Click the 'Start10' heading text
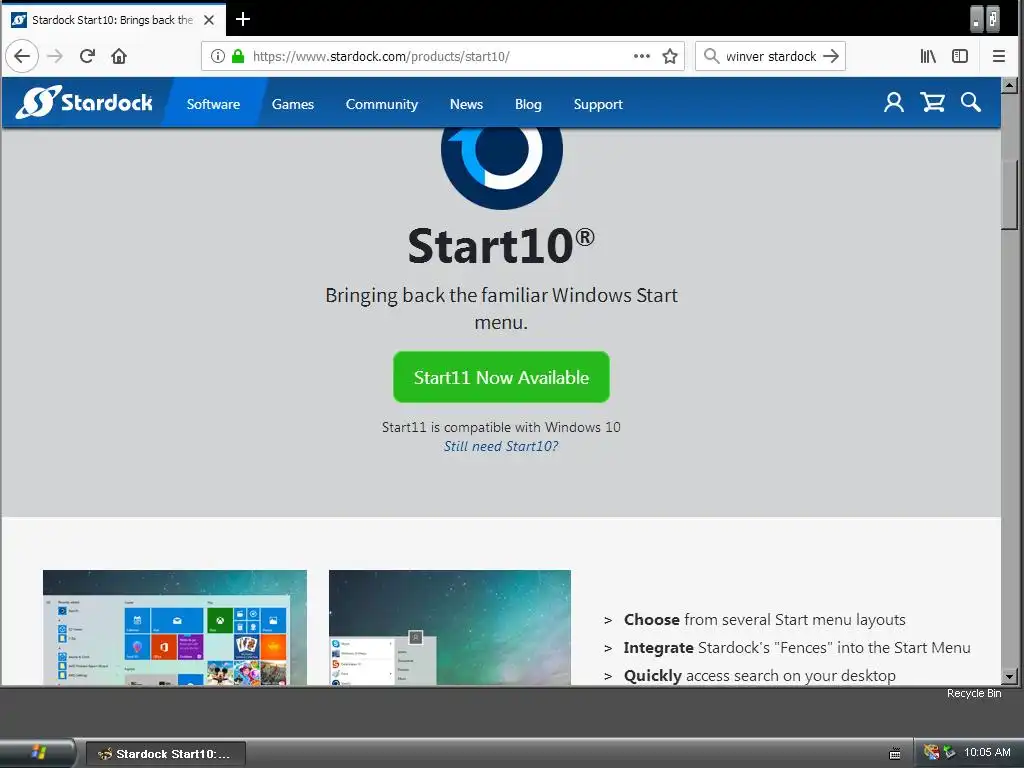The width and height of the screenshot is (1024, 768). click(x=501, y=246)
